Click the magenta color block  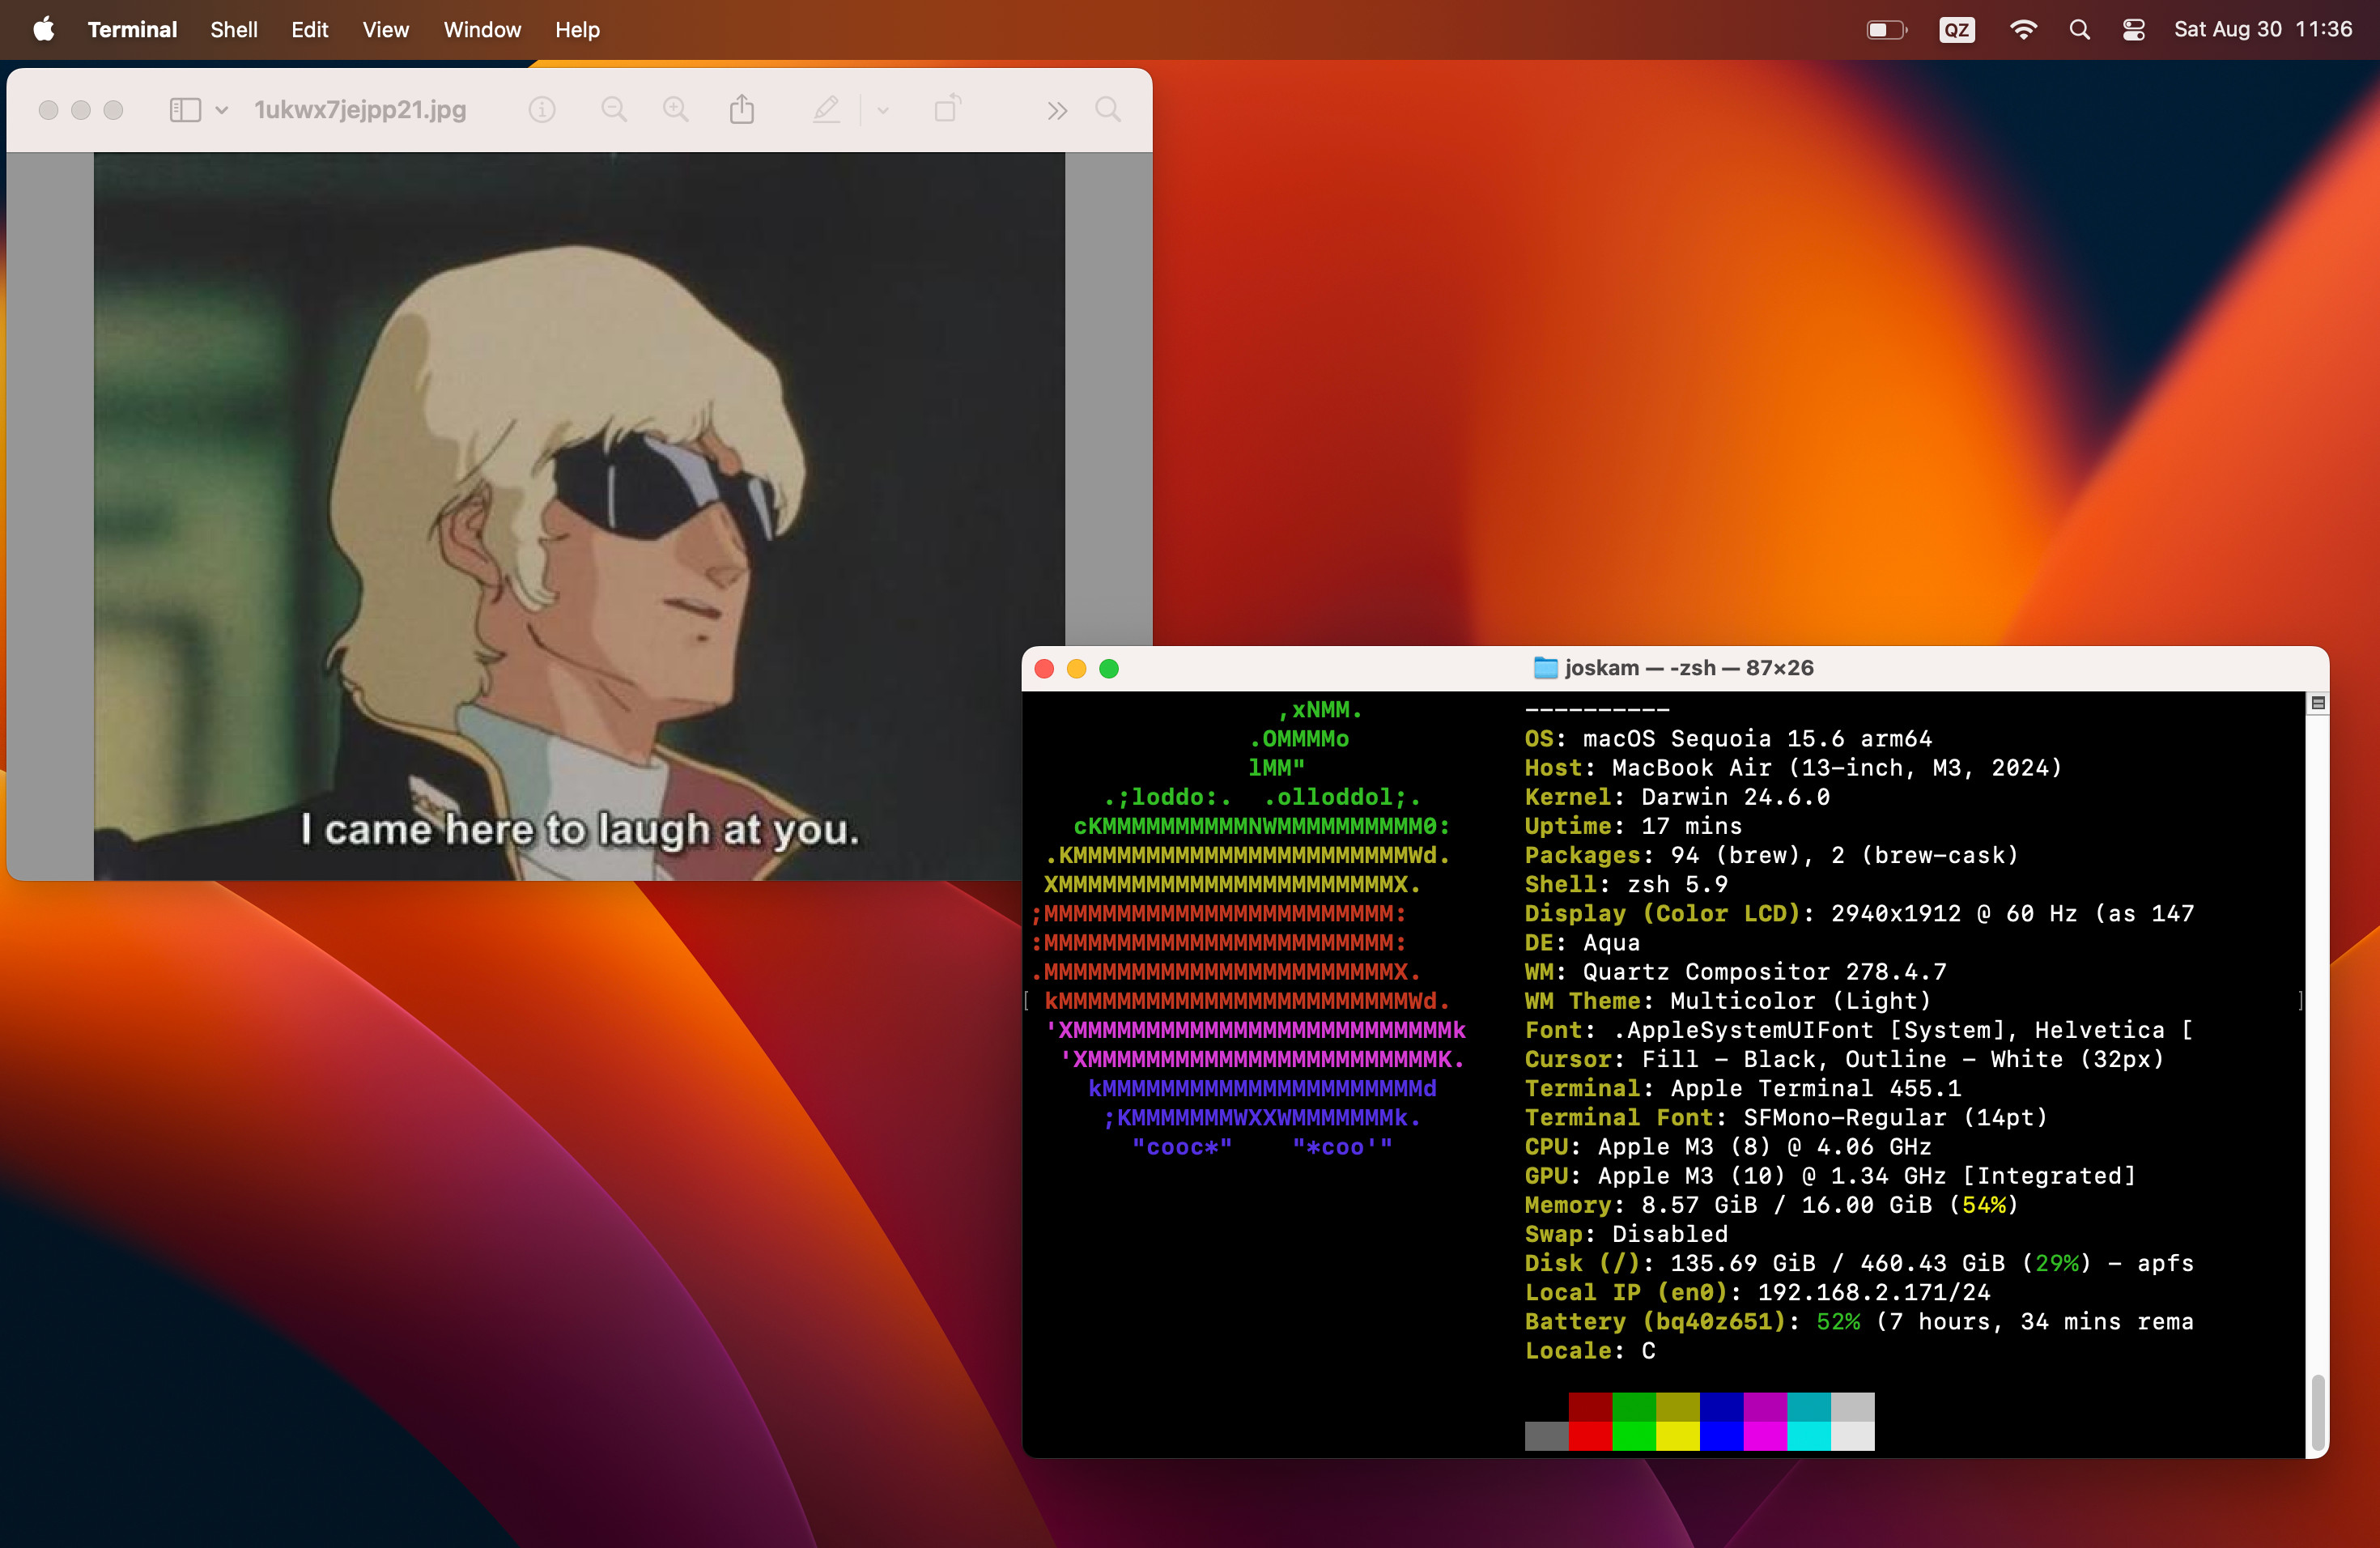1765,1435
